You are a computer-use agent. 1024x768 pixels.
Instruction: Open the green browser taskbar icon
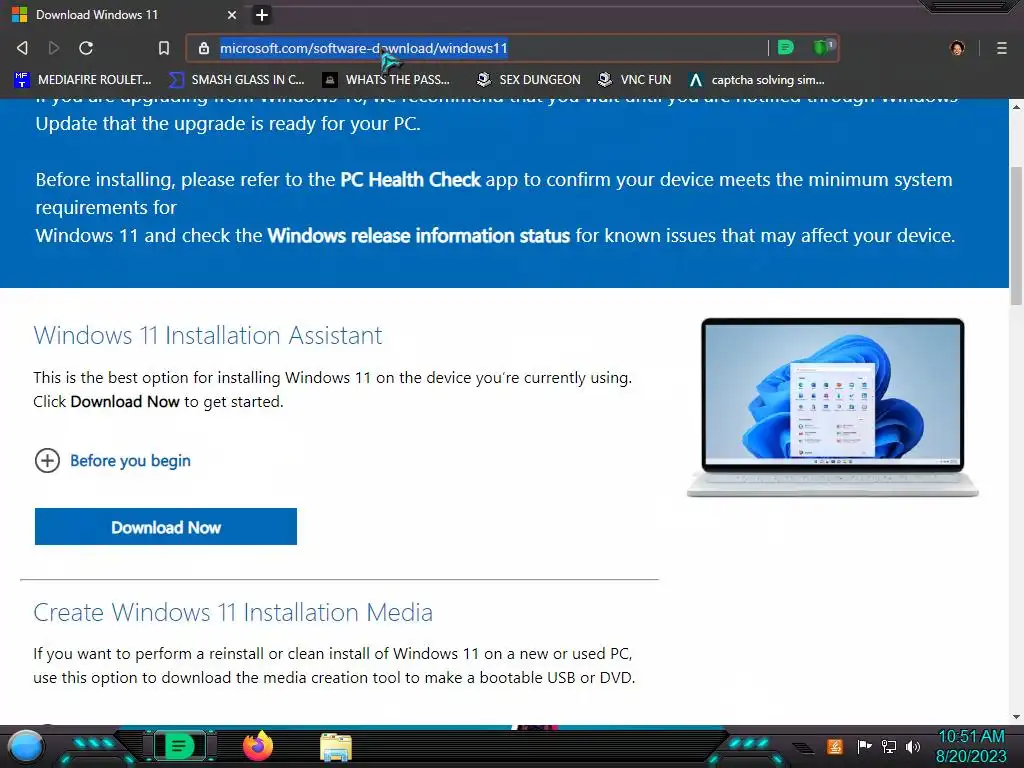180,746
